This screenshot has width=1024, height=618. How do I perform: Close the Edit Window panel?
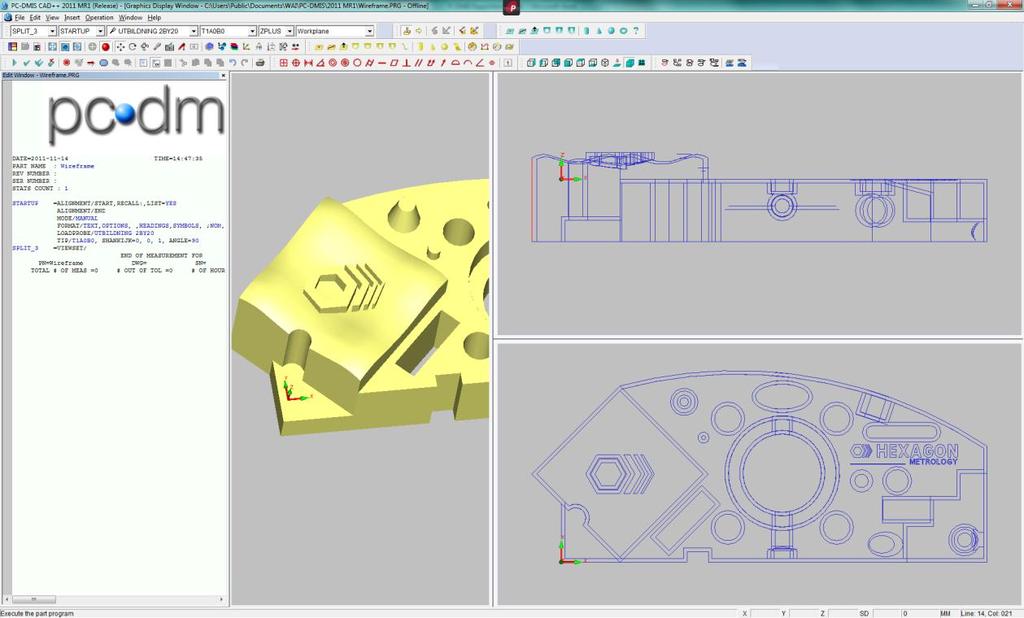[223, 75]
